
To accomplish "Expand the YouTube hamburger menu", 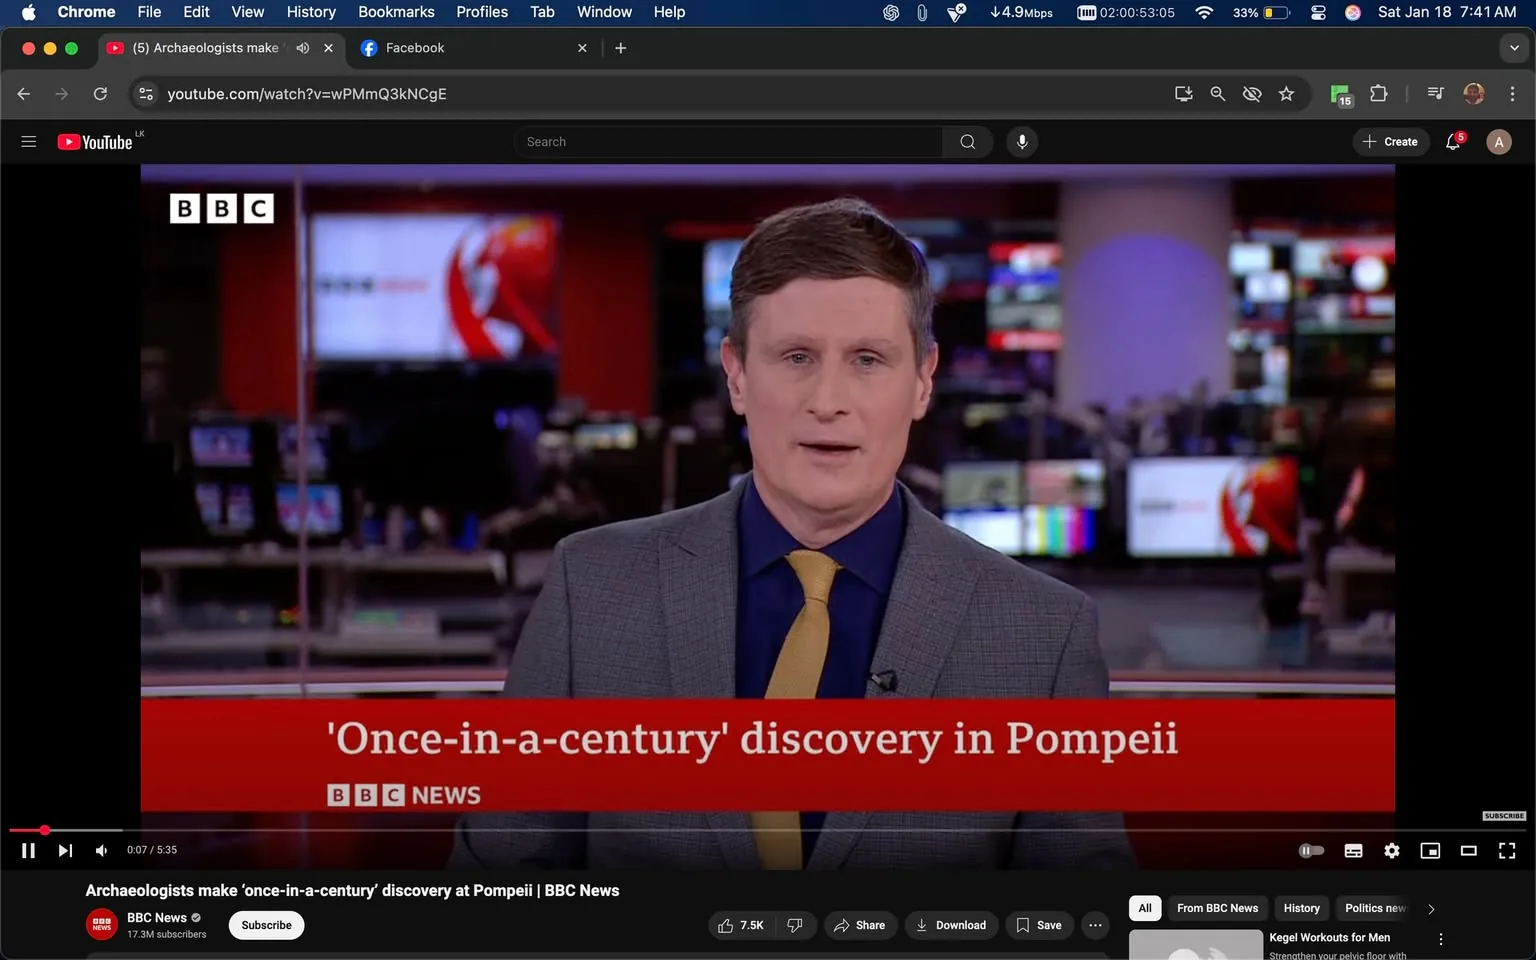I will [x=28, y=141].
